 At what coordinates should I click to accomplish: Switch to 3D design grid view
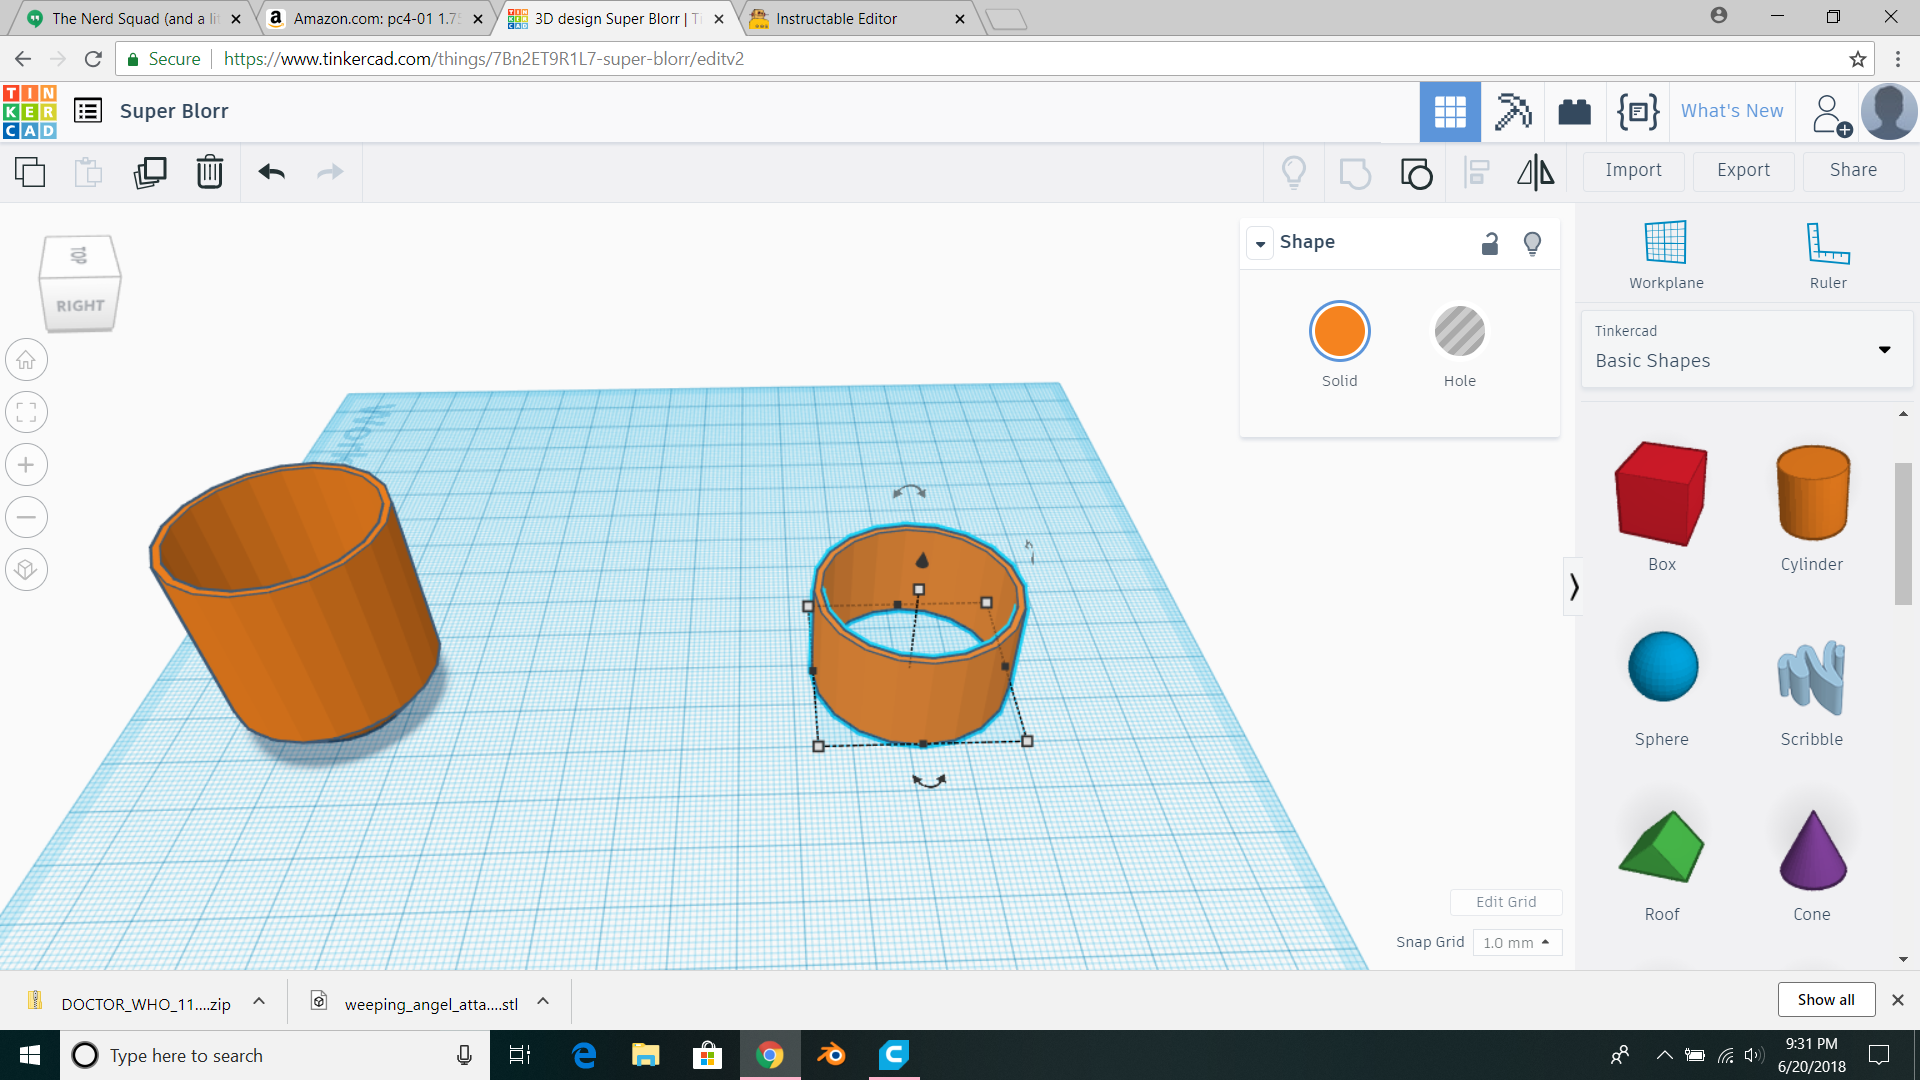click(x=1450, y=111)
